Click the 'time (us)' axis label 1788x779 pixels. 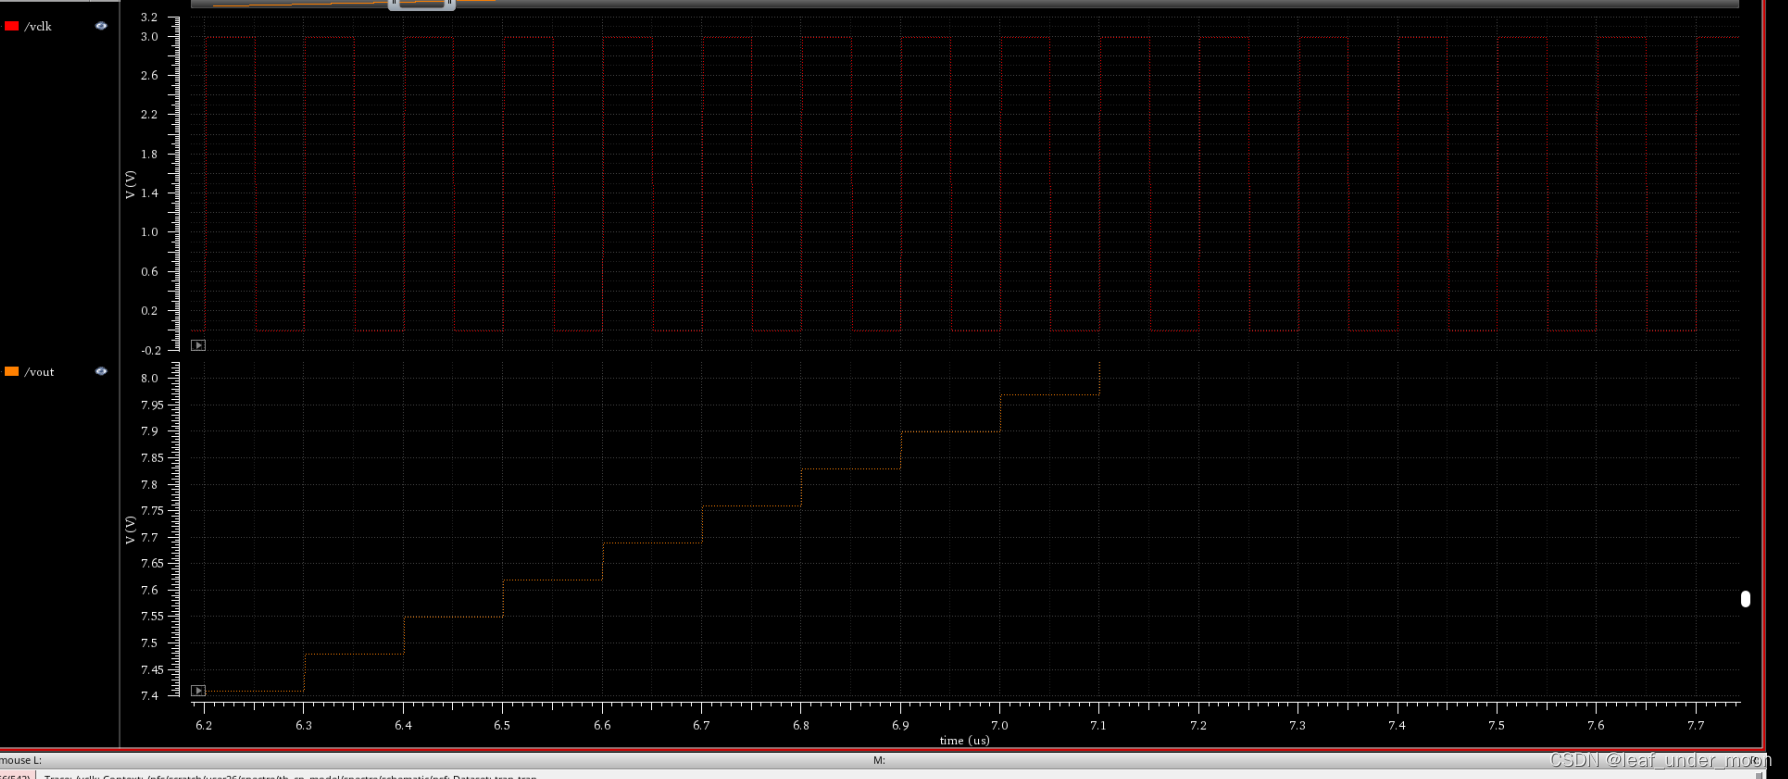(964, 740)
